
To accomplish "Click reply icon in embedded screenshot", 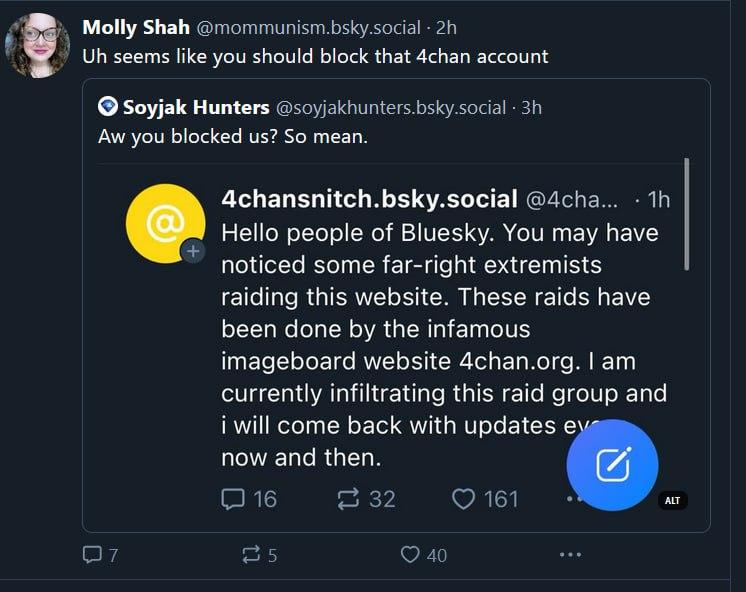I will click(x=232, y=498).
